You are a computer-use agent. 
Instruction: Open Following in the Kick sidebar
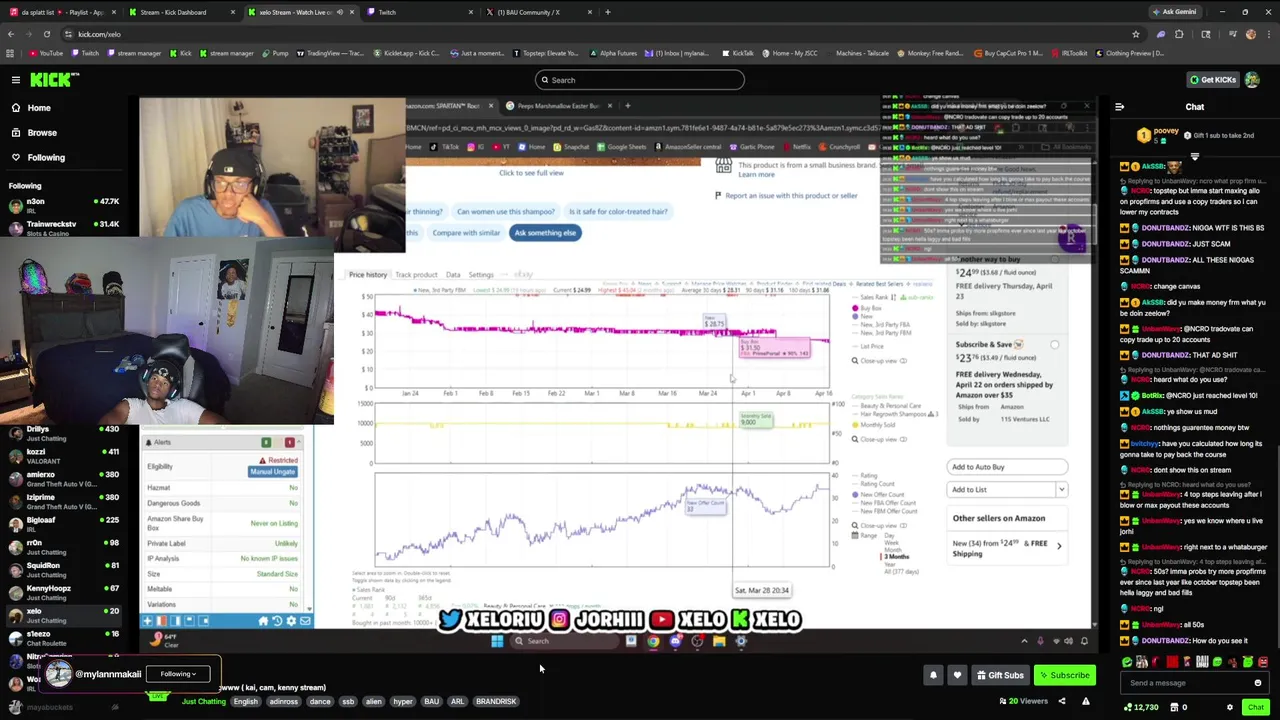[x=38, y=157]
